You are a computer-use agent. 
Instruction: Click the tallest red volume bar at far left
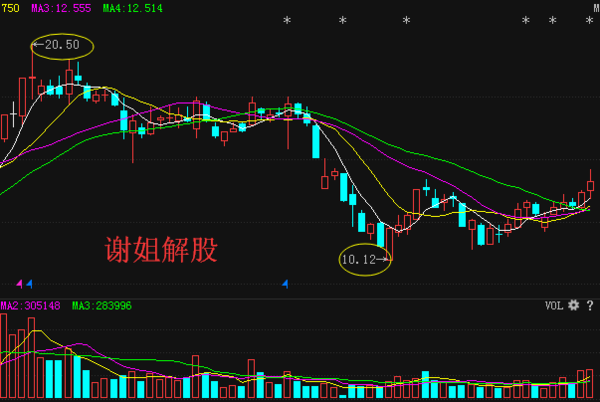click(x=5, y=356)
